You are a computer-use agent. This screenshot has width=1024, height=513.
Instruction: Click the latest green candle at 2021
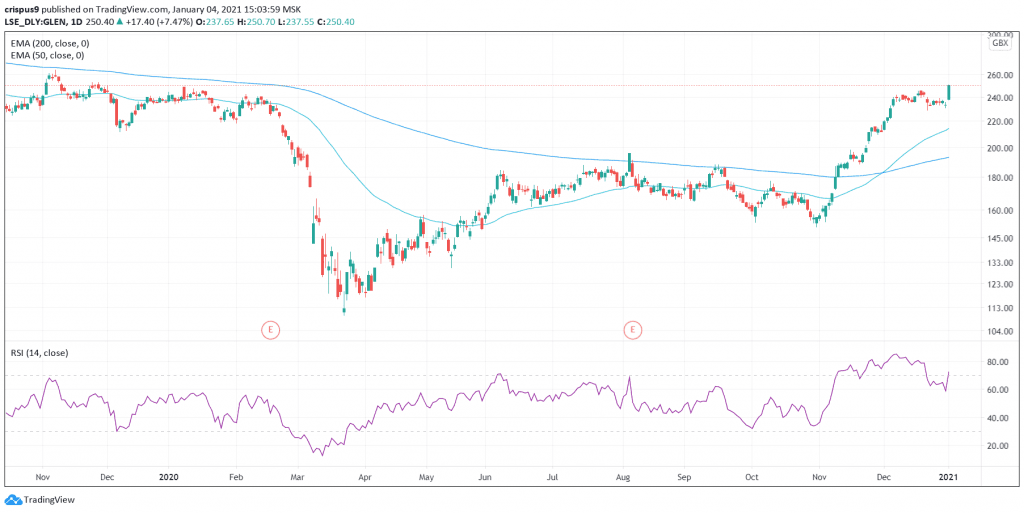tap(948, 92)
